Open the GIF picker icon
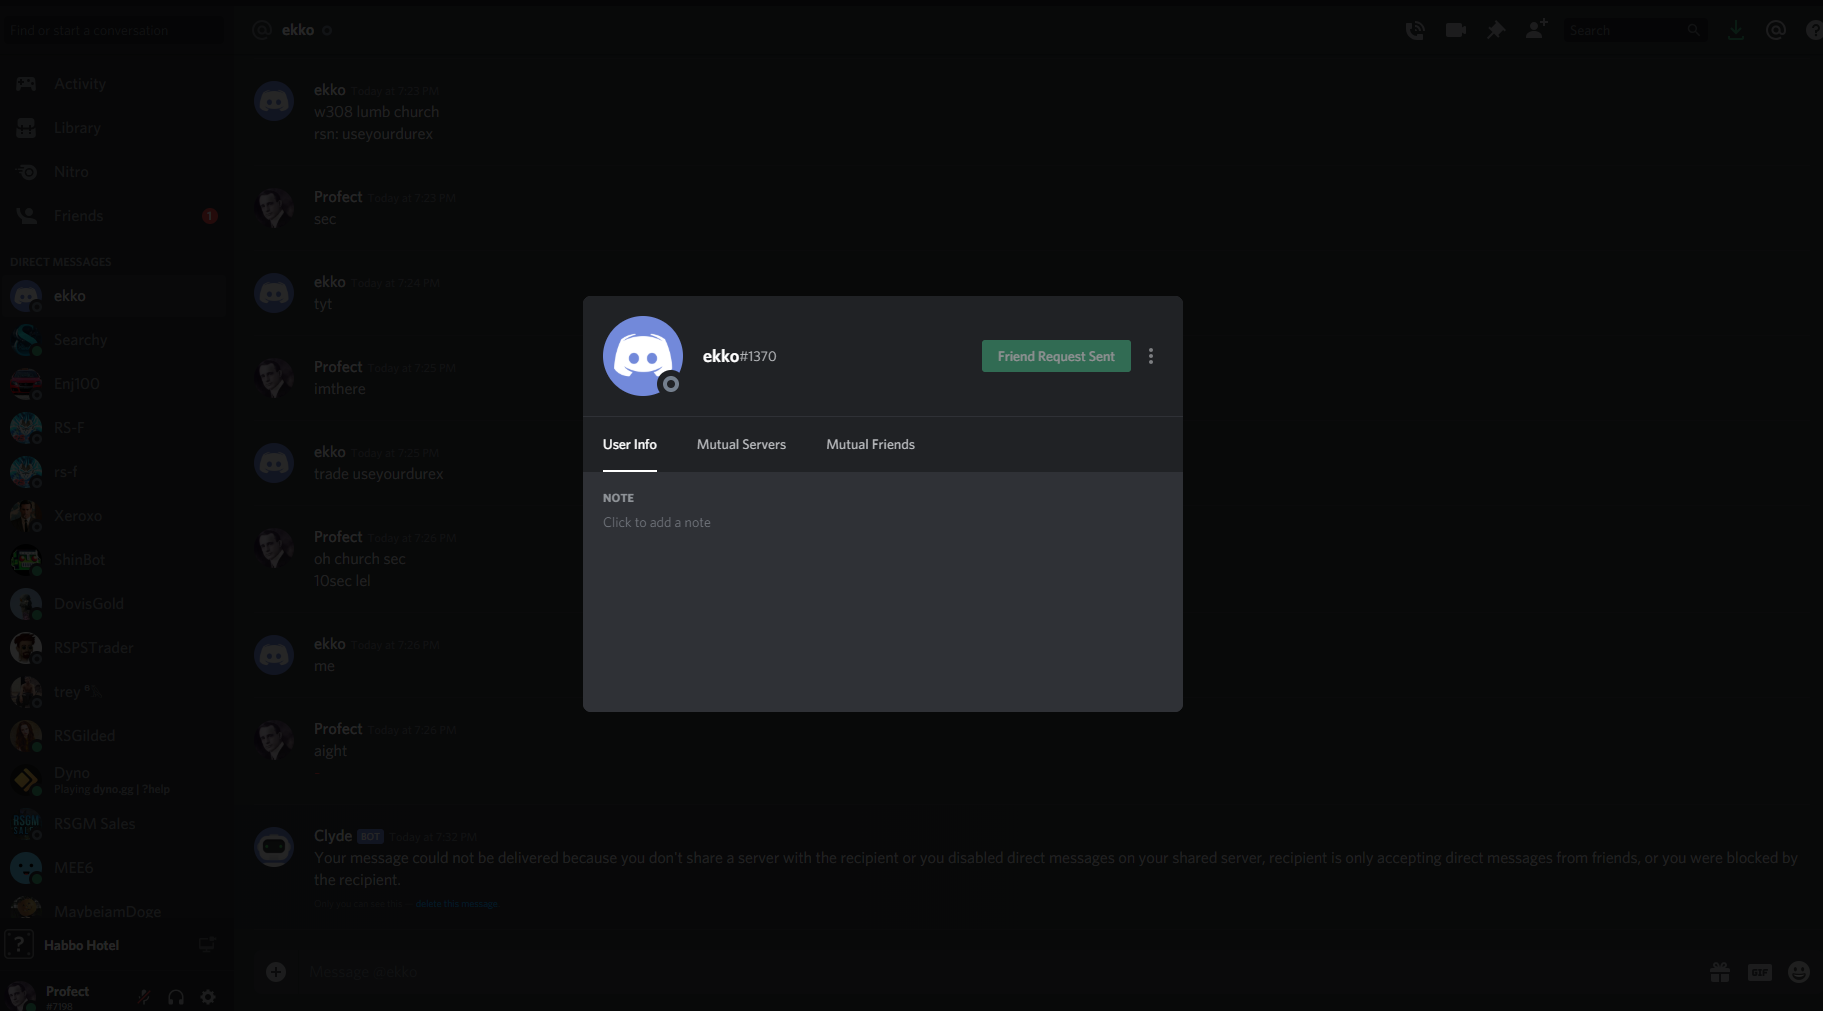Viewport: 1823px width, 1011px height. coord(1760,972)
